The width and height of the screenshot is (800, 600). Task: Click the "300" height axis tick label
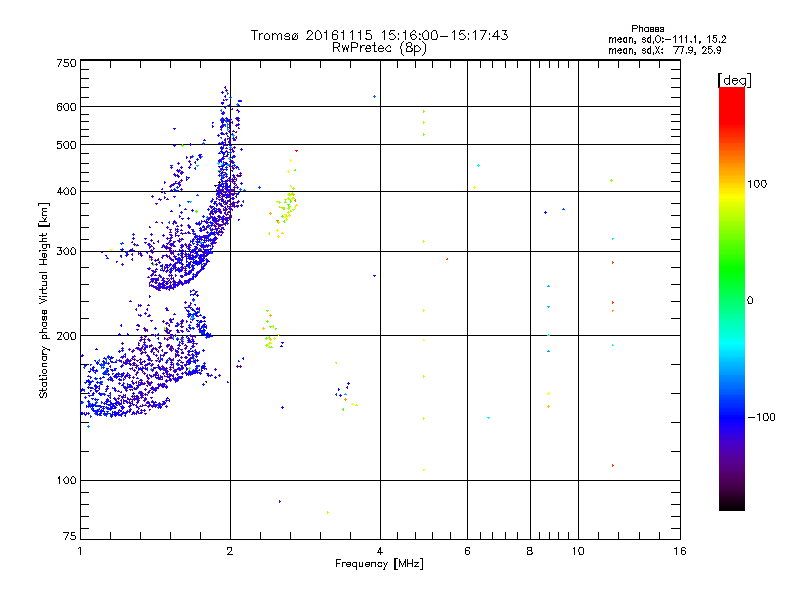tap(66, 252)
